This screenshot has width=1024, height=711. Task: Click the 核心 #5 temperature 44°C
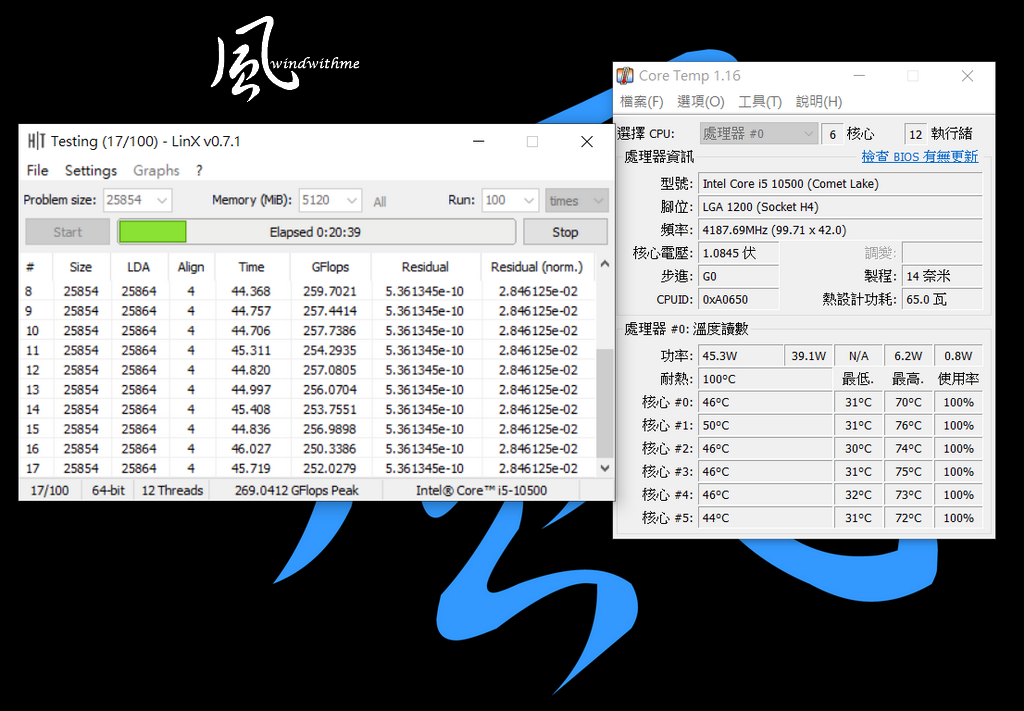(765, 518)
